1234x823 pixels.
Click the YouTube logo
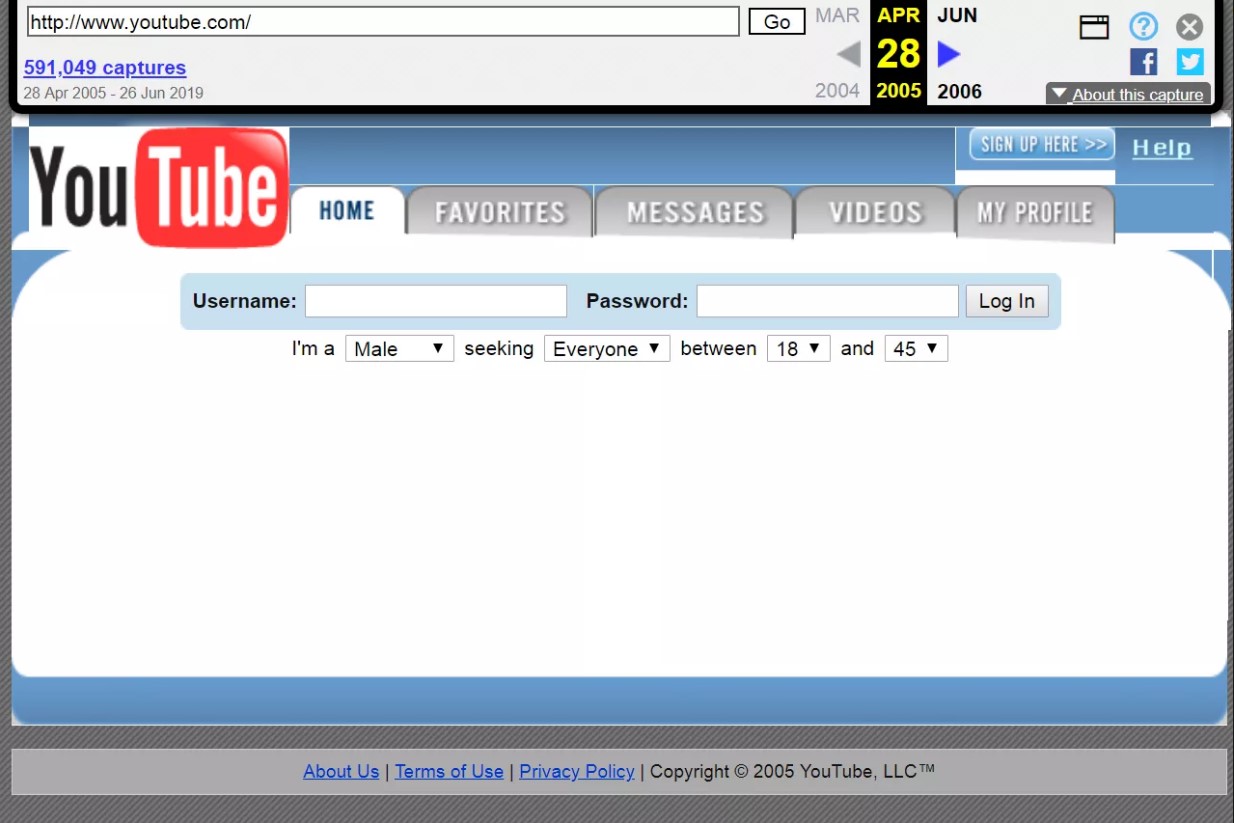pyautogui.click(x=159, y=188)
